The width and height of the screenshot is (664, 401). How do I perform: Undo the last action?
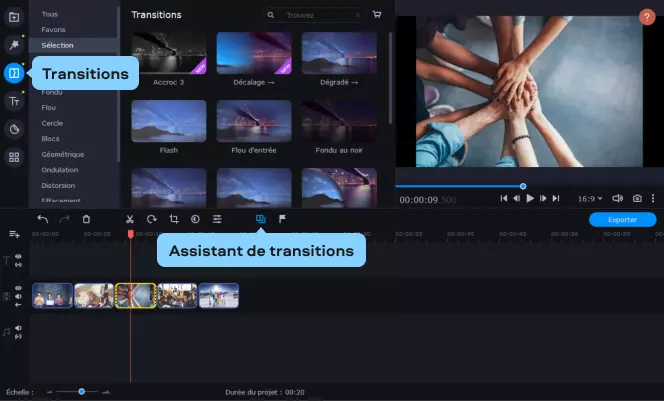pyautogui.click(x=42, y=219)
